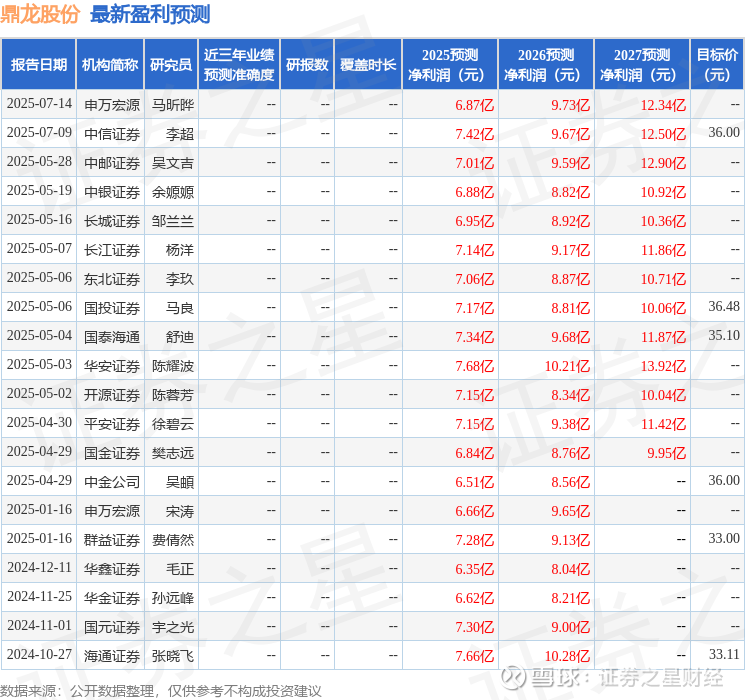Click analyst name 杨洋
Screen dimensions: 745x700
(180, 250)
